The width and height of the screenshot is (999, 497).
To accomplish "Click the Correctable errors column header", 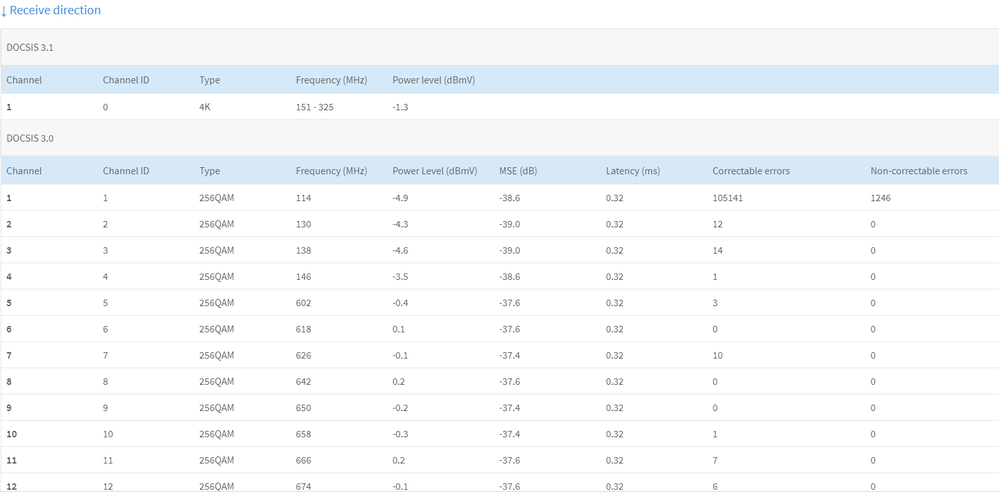I will click(751, 171).
